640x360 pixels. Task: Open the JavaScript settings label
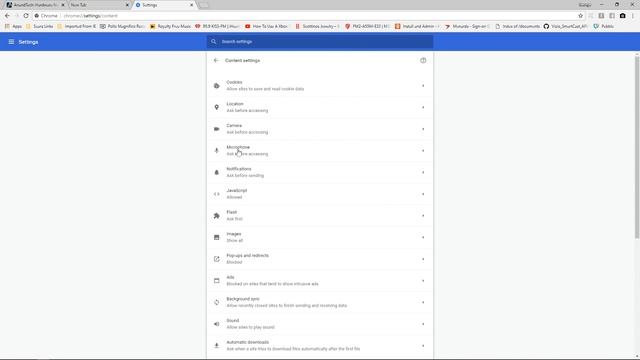(237, 191)
